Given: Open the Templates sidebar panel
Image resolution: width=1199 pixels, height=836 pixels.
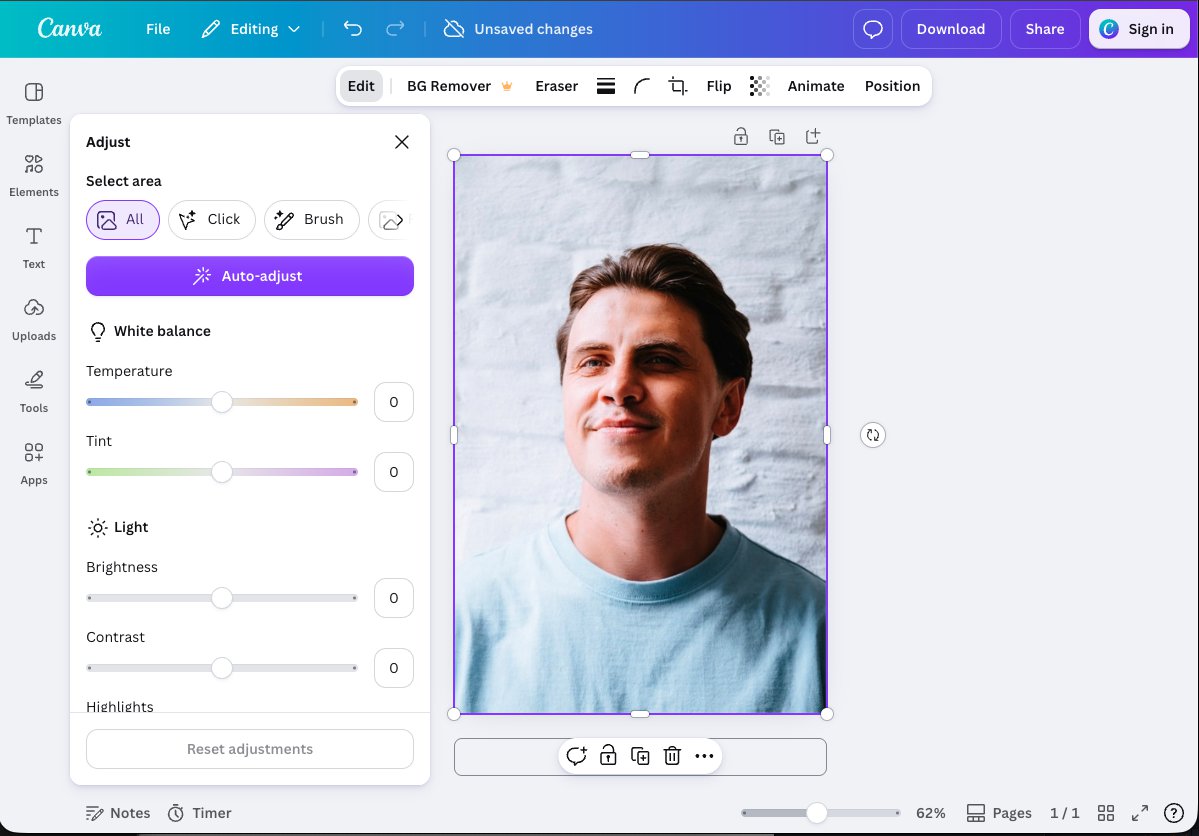Looking at the screenshot, I should point(34,103).
